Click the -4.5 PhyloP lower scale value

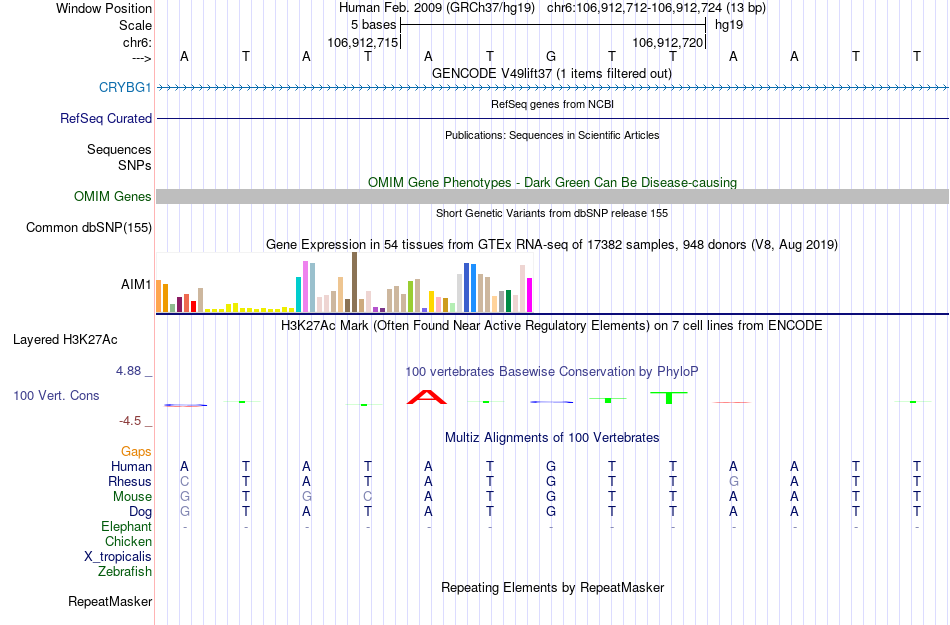(130, 421)
